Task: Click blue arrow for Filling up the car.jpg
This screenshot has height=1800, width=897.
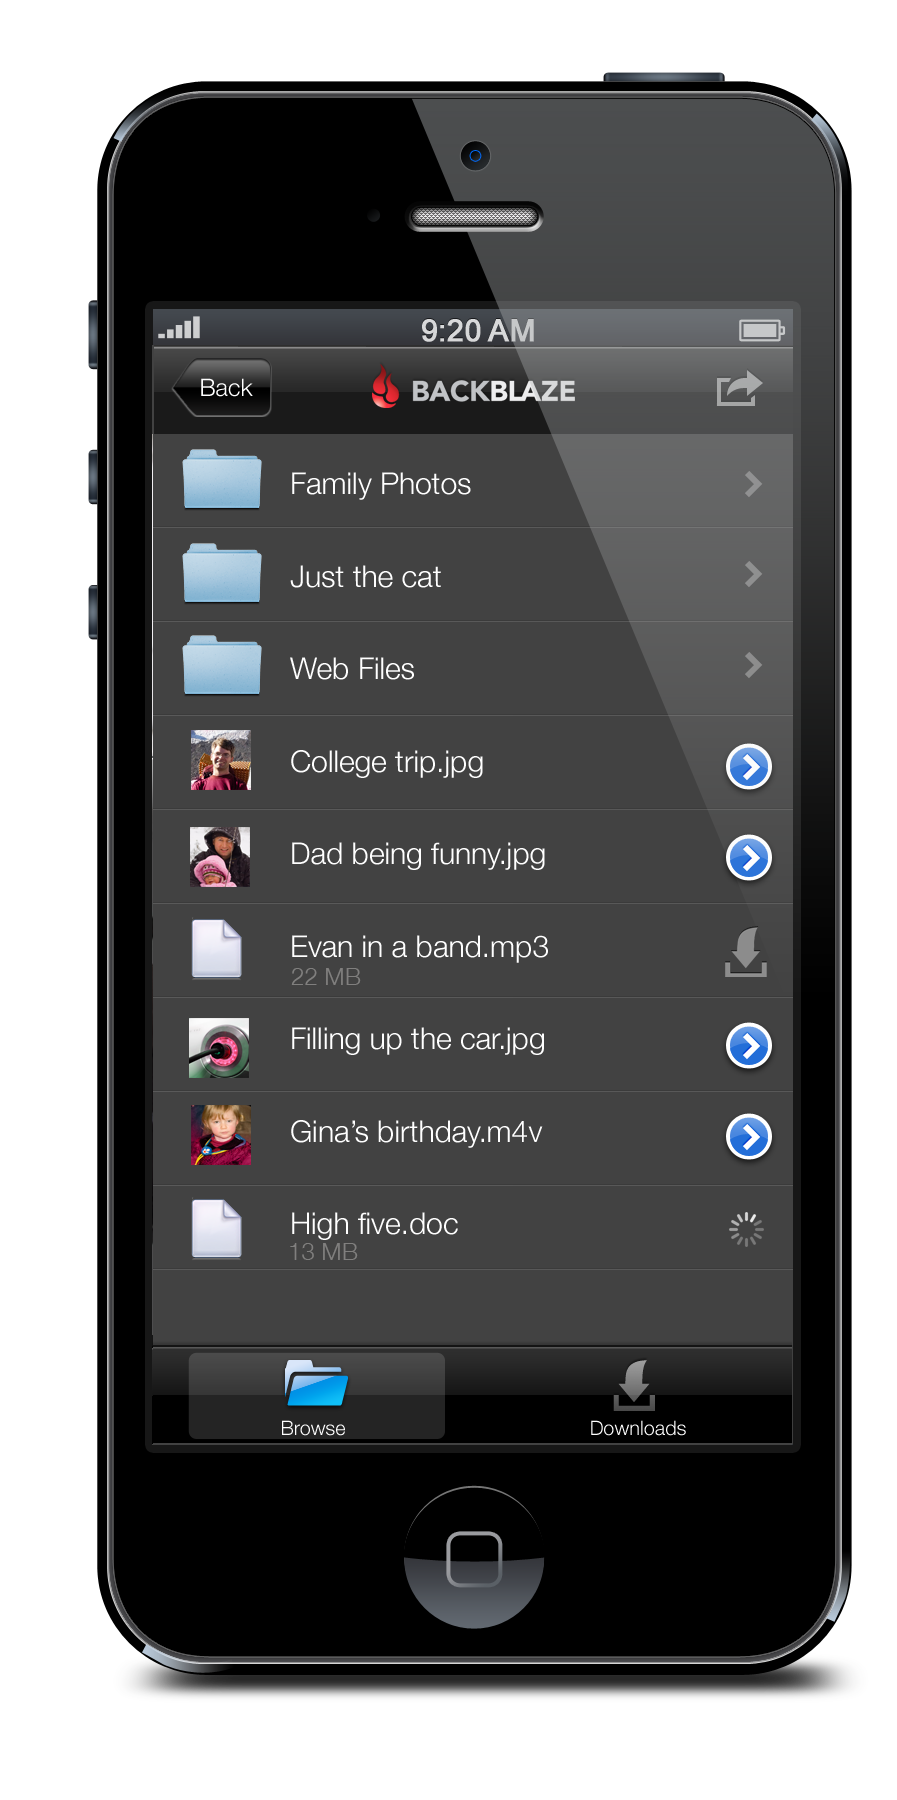Action: point(748,1046)
